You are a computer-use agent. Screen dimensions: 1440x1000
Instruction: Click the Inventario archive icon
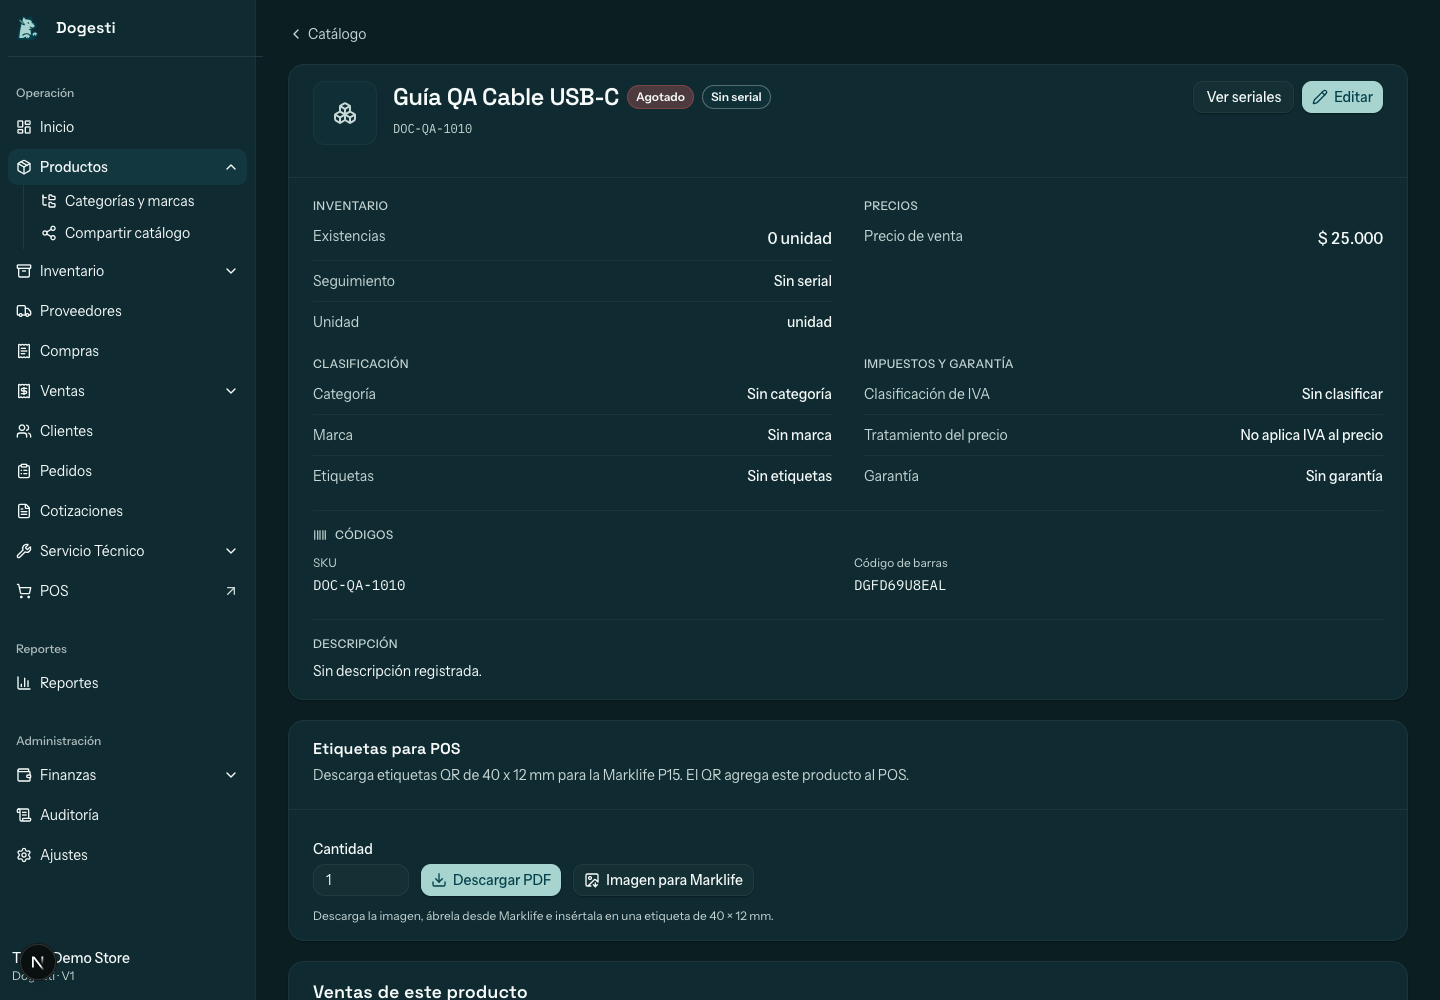pos(24,271)
